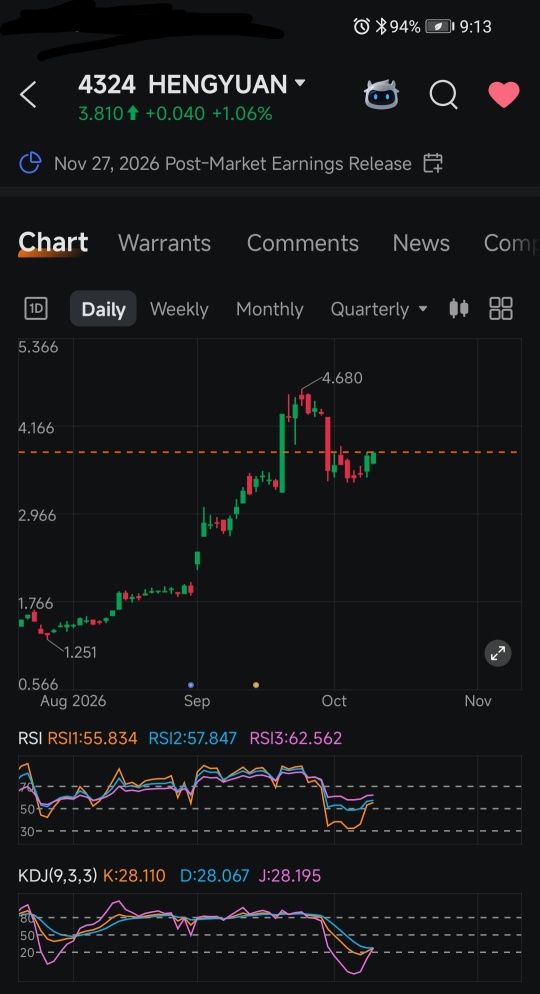540x994 pixels.
Task: Tap the RSI indicator label
Action: point(30,738)
